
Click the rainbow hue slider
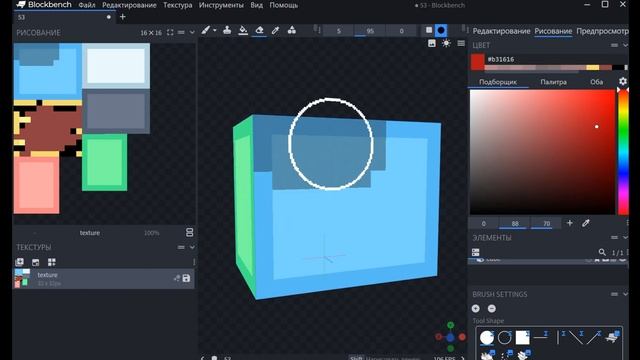[623, 151]
